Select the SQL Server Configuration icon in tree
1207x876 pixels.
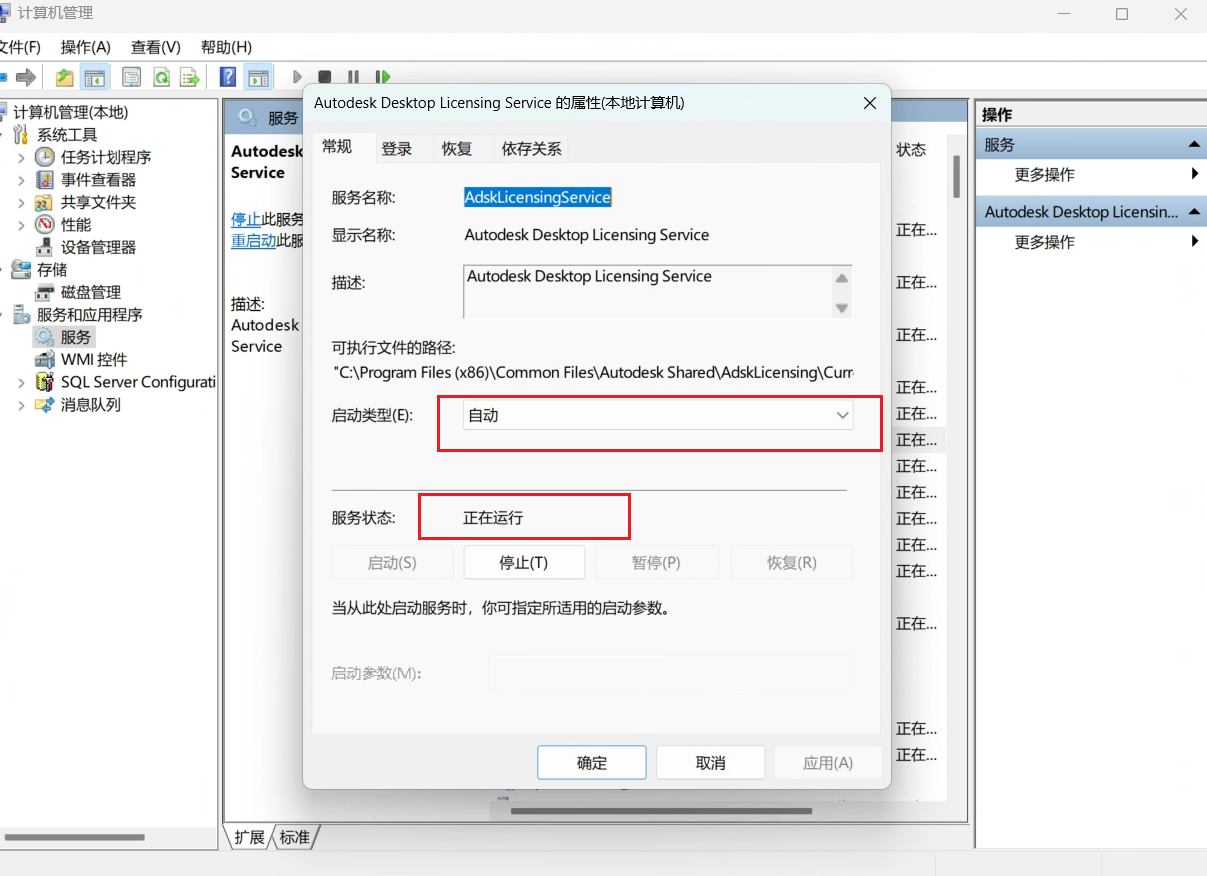[45, 382]
